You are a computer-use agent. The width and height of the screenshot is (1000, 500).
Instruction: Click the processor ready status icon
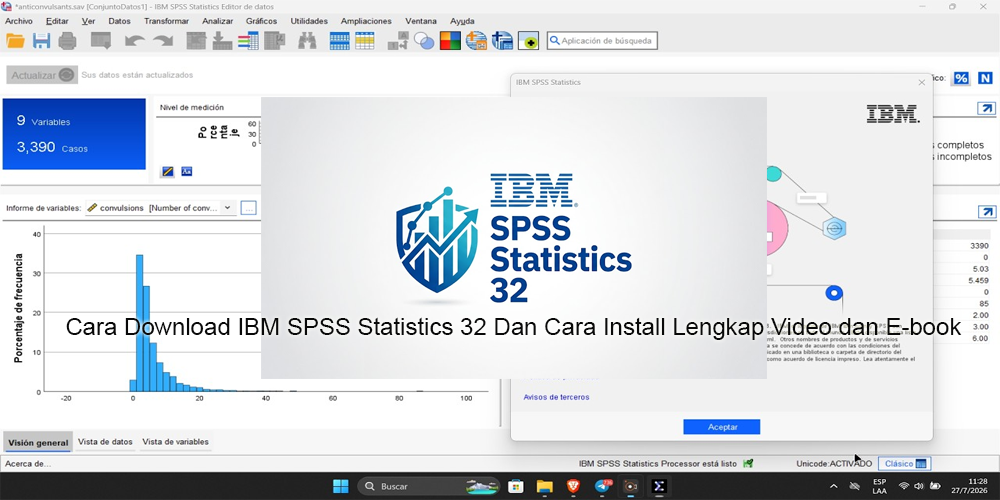(x=749, y=464)
